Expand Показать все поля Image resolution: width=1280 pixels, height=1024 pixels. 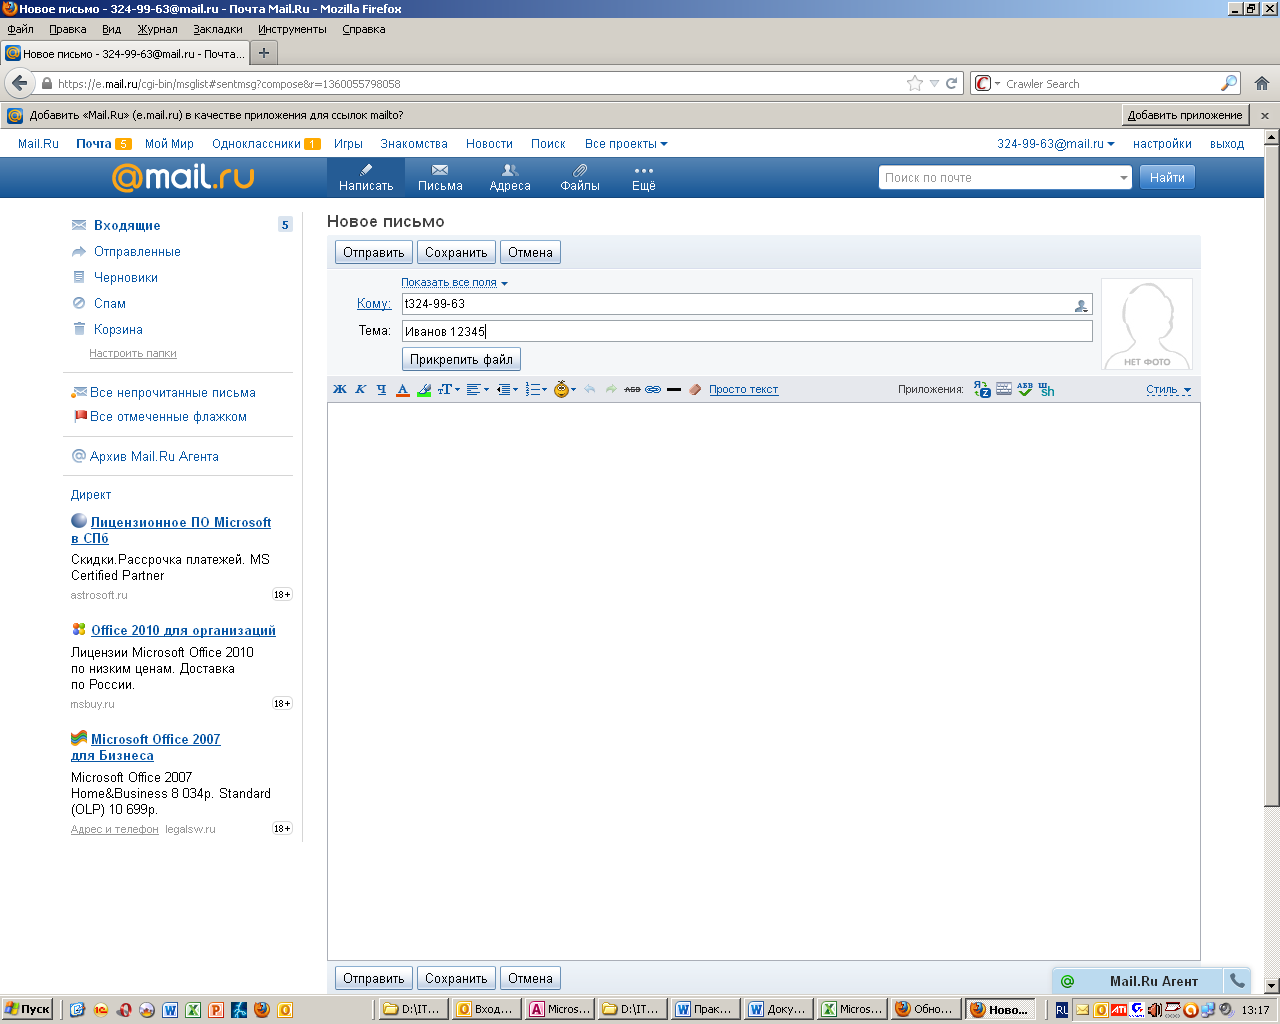coord(454,282)
